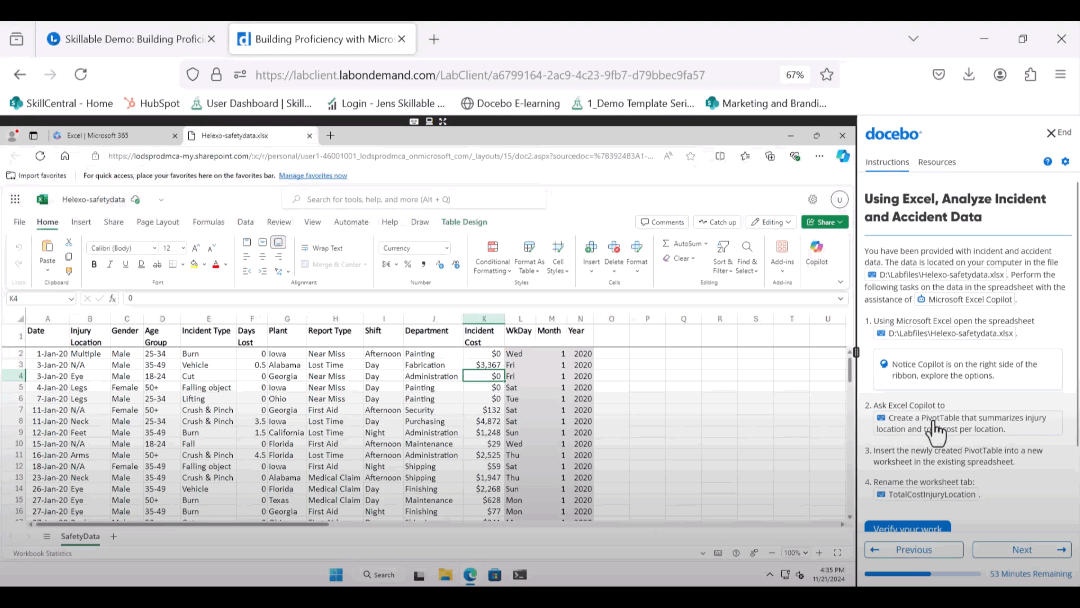1080x608 pixels.
Task: Click the Next button in instructions panel
Action: (x=1021, y=549)
